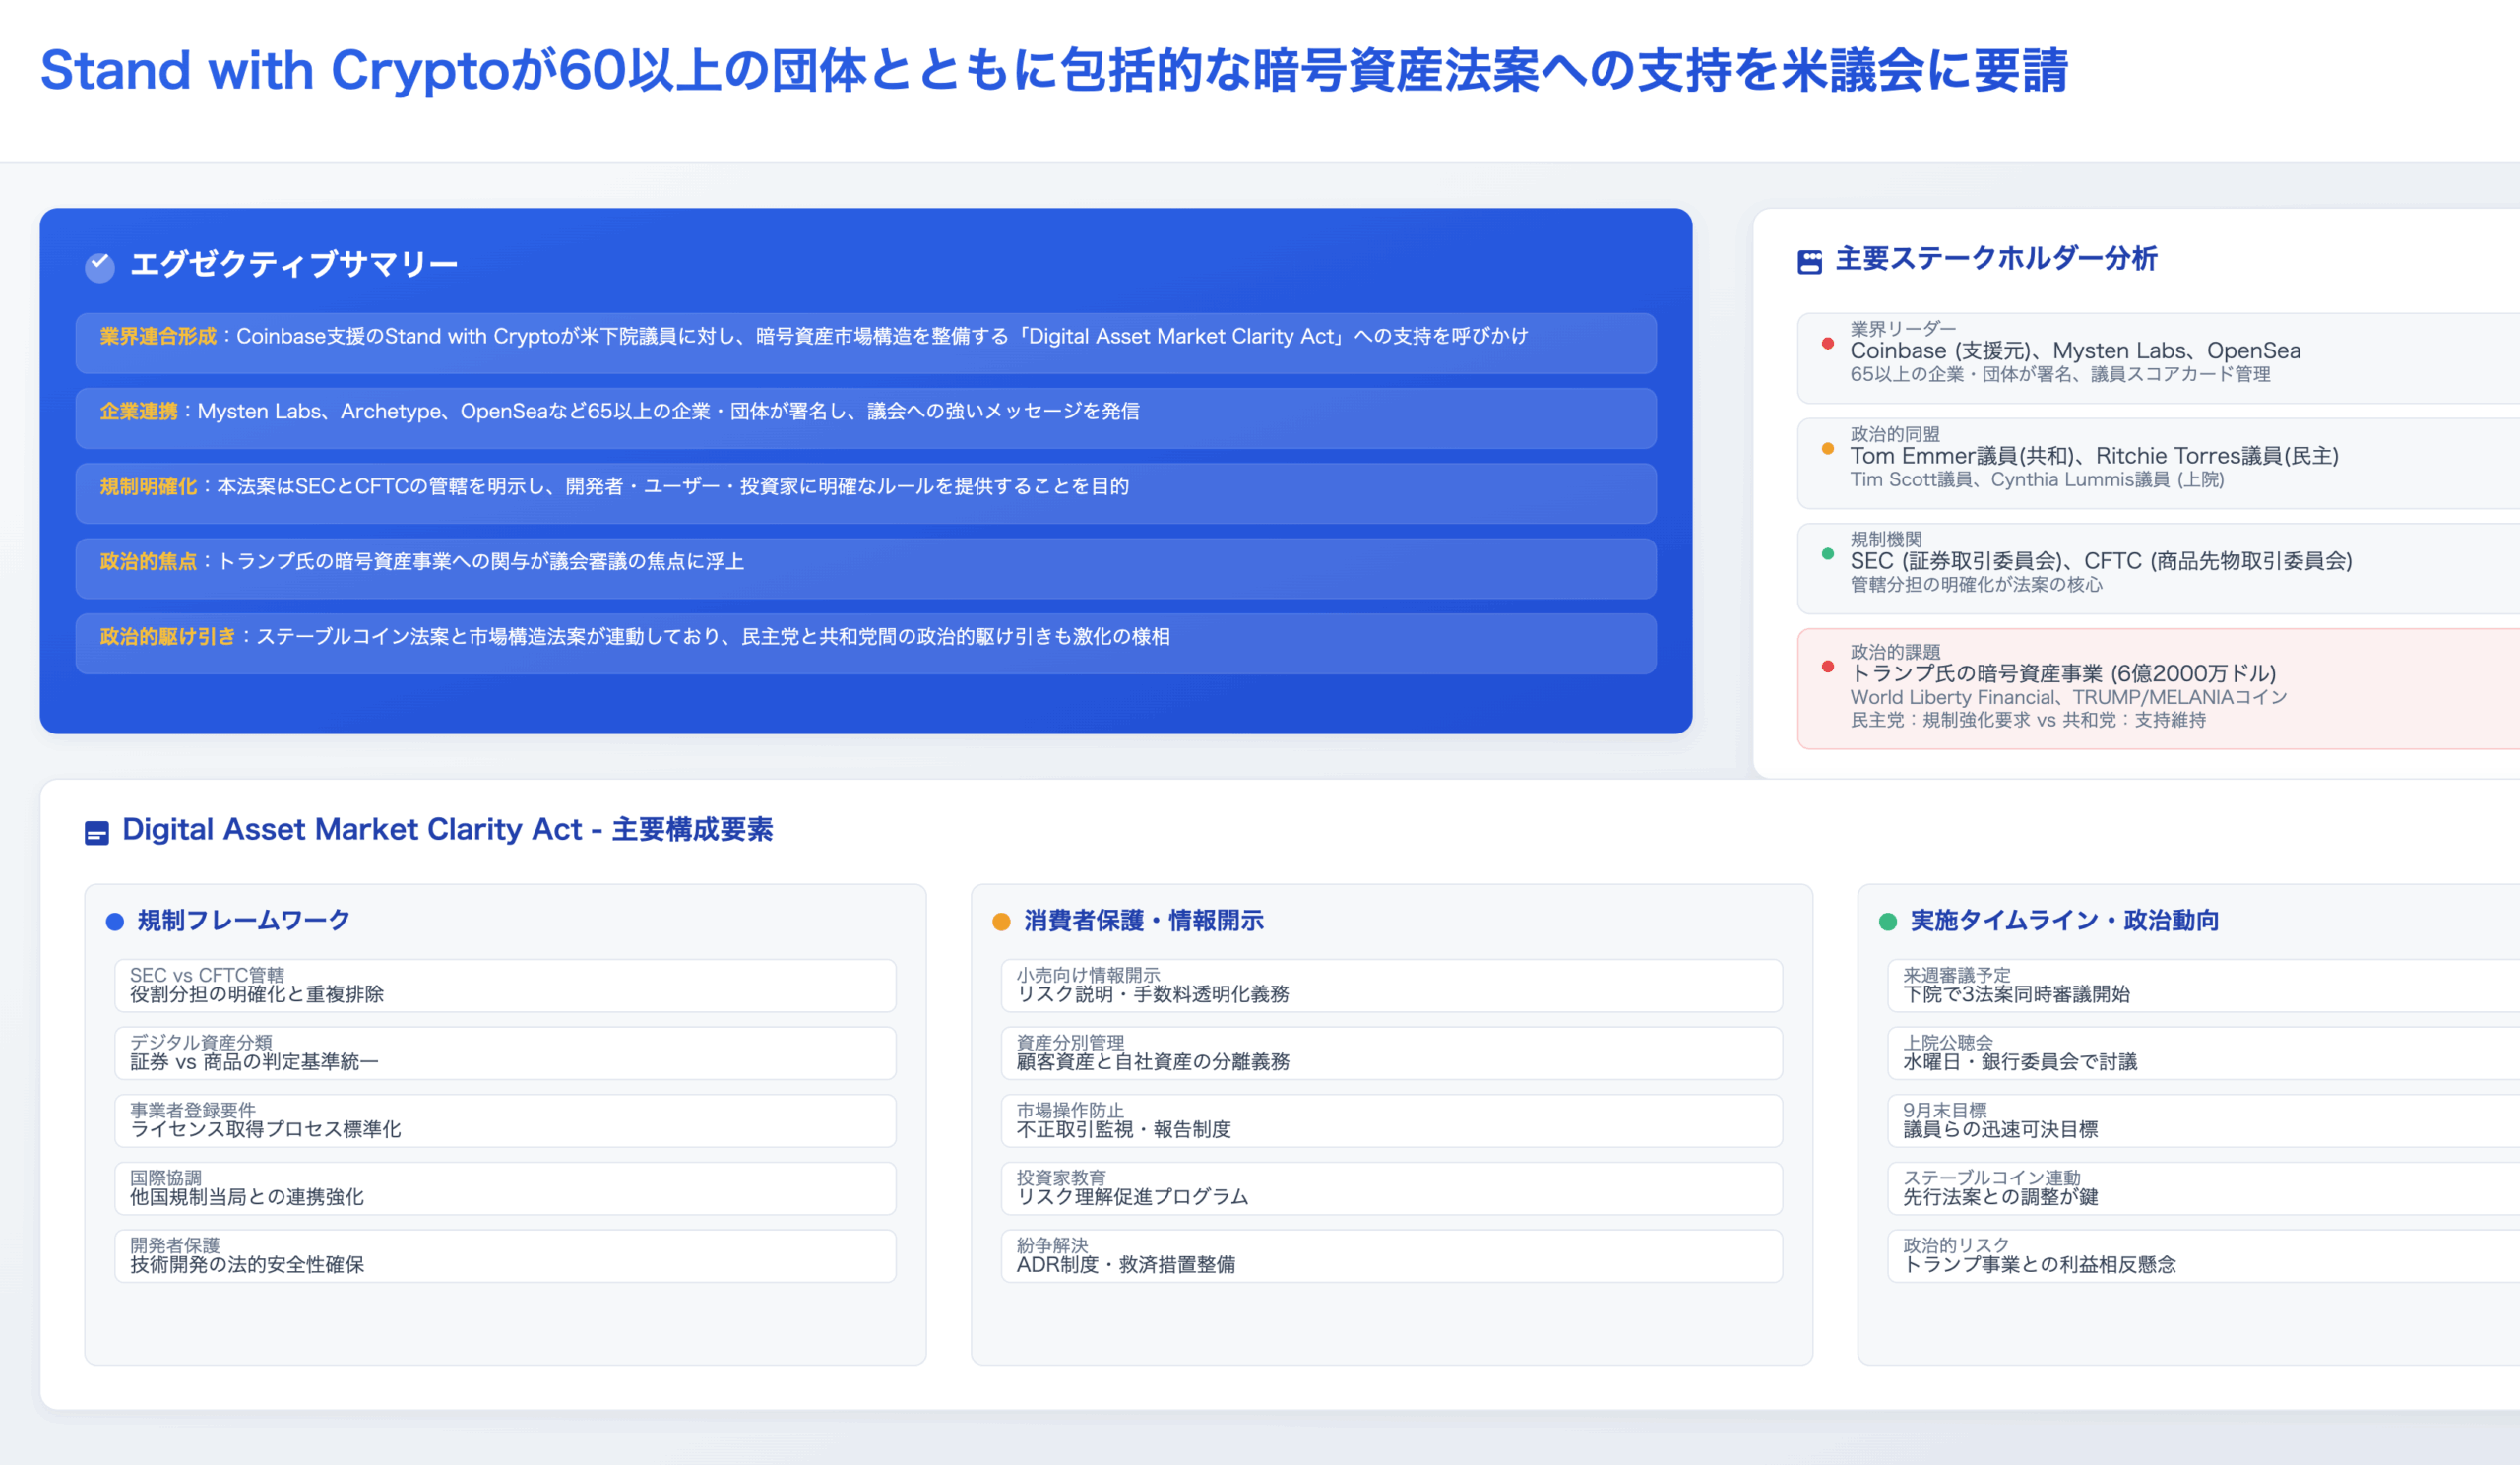Viewport: 2520px width, 1465px height.
Task: Click the text Tim Scott議員、Cynthia Lummis議員 (上院)
Action: pyautogui.click(x=2037, y=480)
